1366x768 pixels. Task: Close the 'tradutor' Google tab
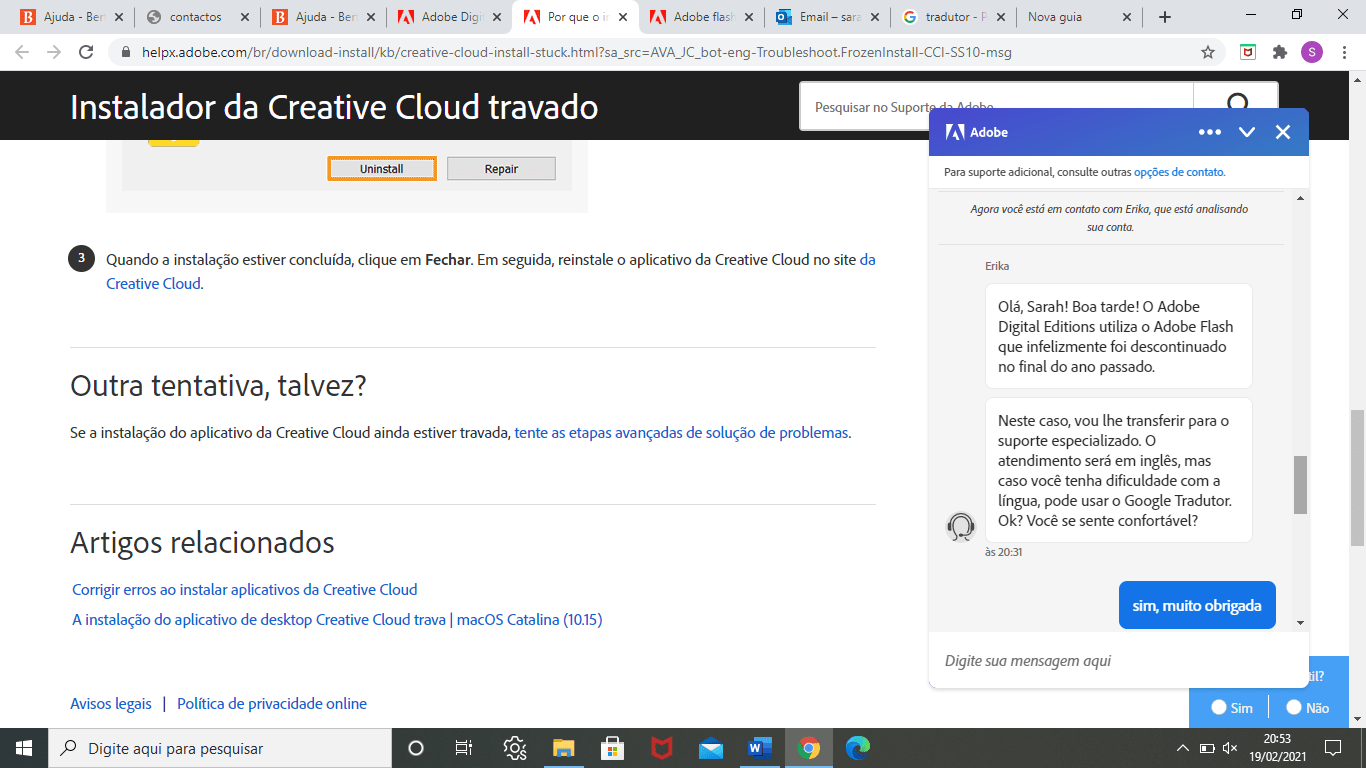[1000, 17]
